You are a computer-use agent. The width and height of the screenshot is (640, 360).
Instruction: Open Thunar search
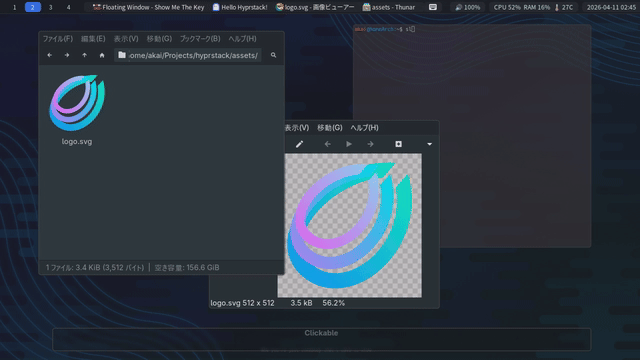273,55
